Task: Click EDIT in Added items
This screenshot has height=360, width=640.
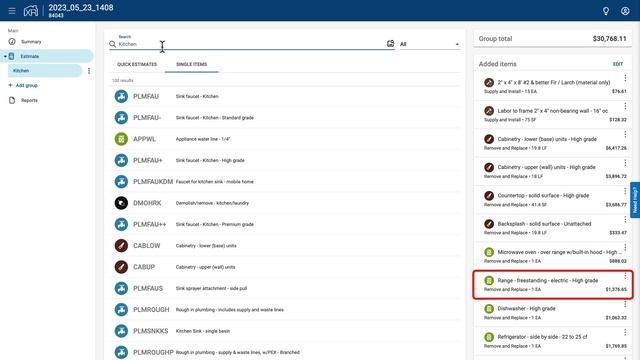Action: (618, 64)
